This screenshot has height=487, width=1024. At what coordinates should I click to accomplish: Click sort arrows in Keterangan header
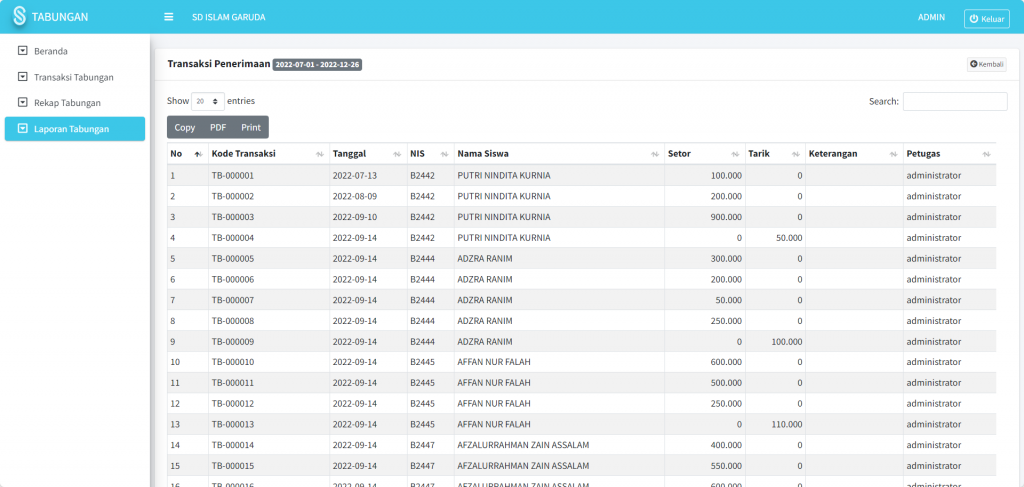[x=893, y=154]
